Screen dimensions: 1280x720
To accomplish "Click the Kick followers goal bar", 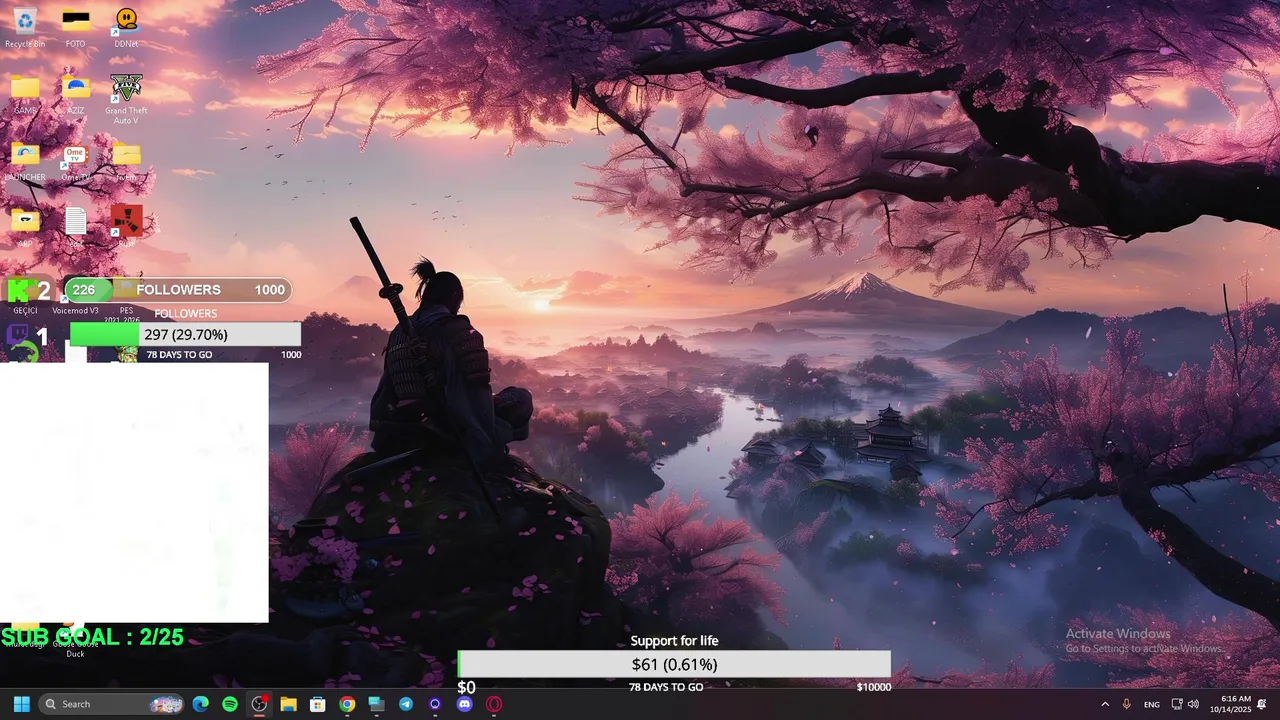I will pyautogui.click(x=178, y=290).
